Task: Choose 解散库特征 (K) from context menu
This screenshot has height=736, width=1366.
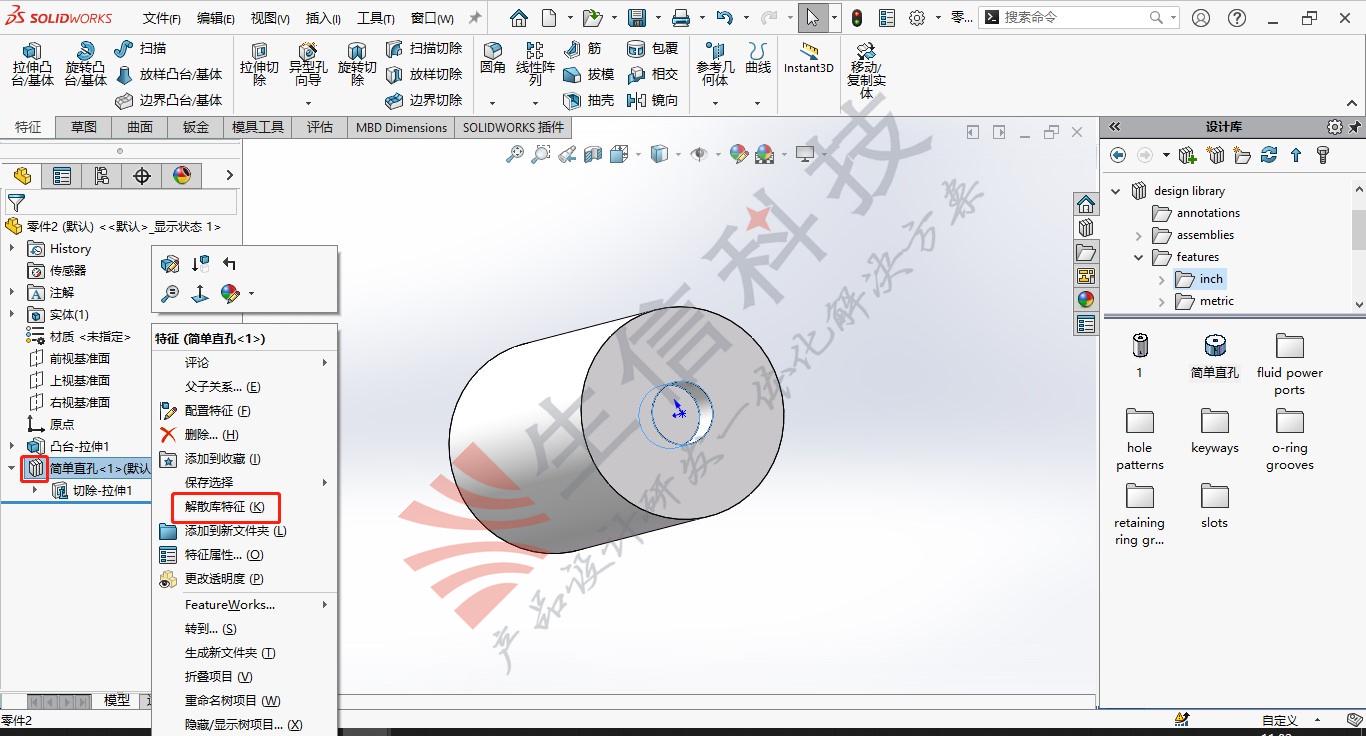Action: 225,507
